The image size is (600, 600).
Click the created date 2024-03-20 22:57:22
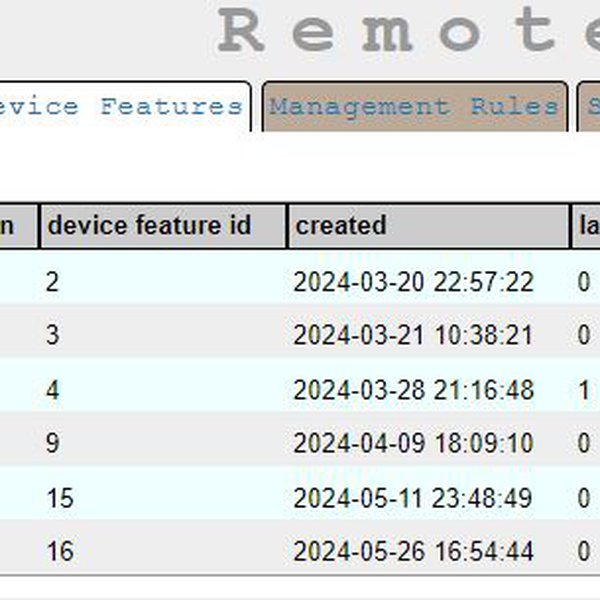point(413,282)
